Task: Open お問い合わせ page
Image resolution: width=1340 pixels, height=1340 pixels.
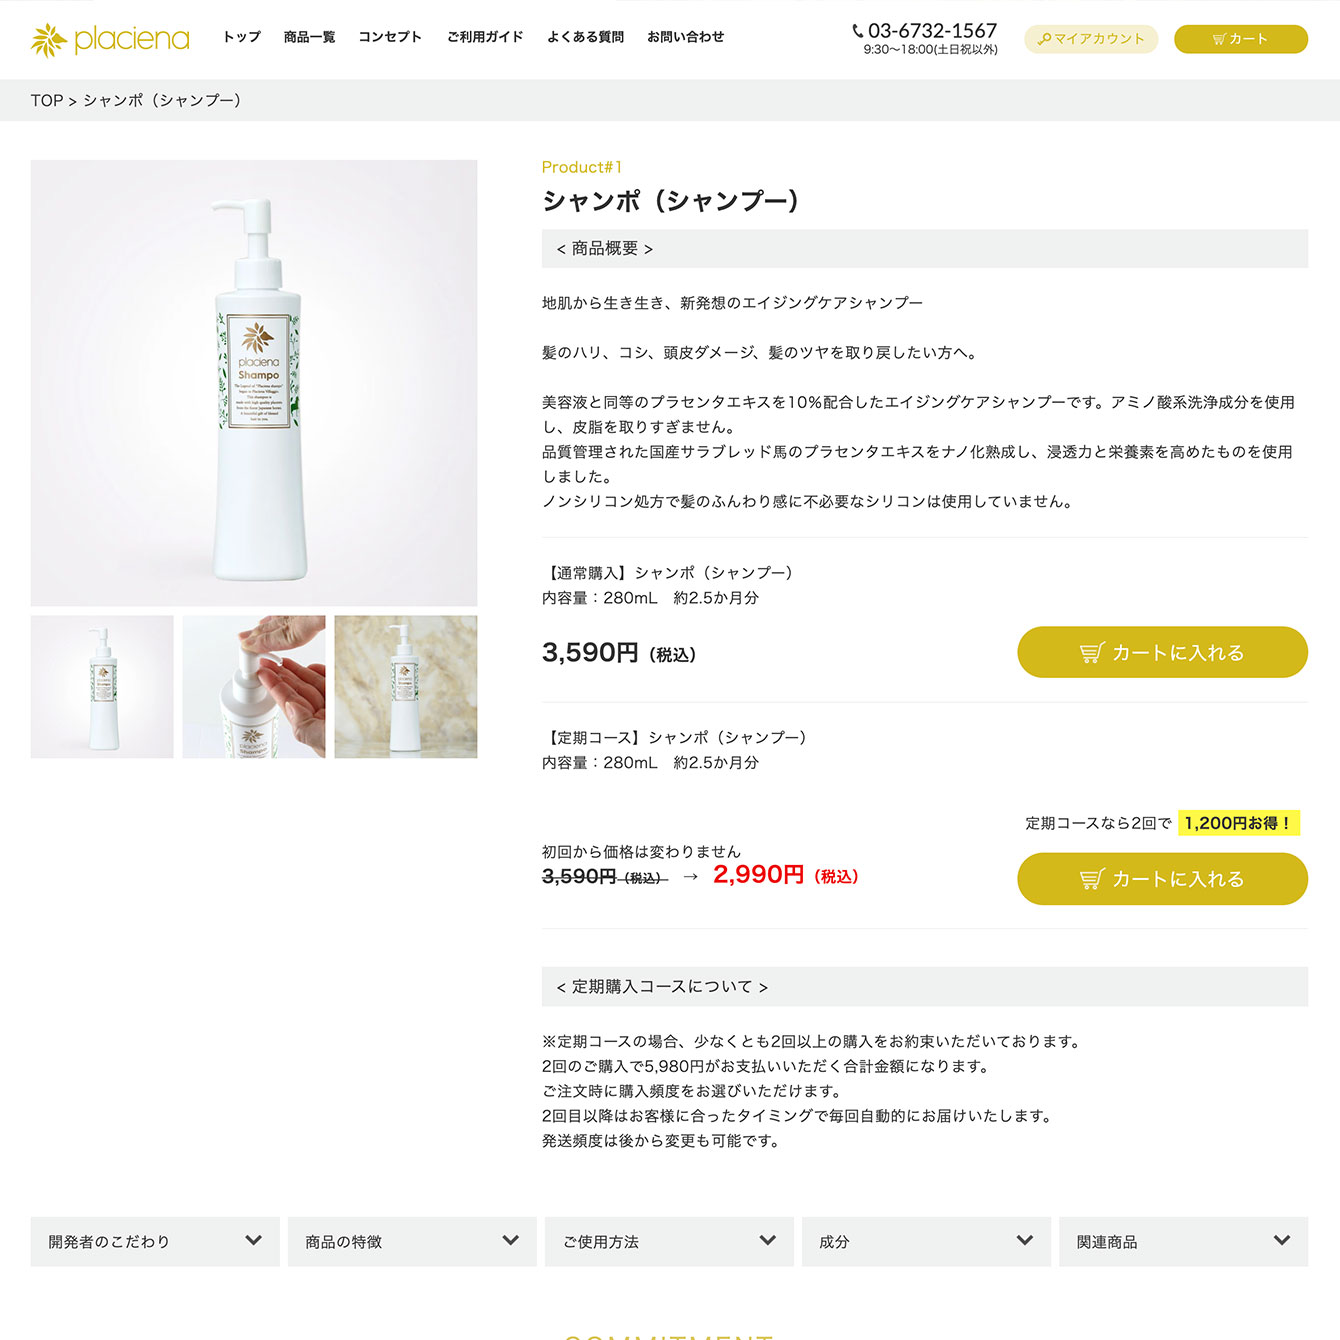Action: 686,37
